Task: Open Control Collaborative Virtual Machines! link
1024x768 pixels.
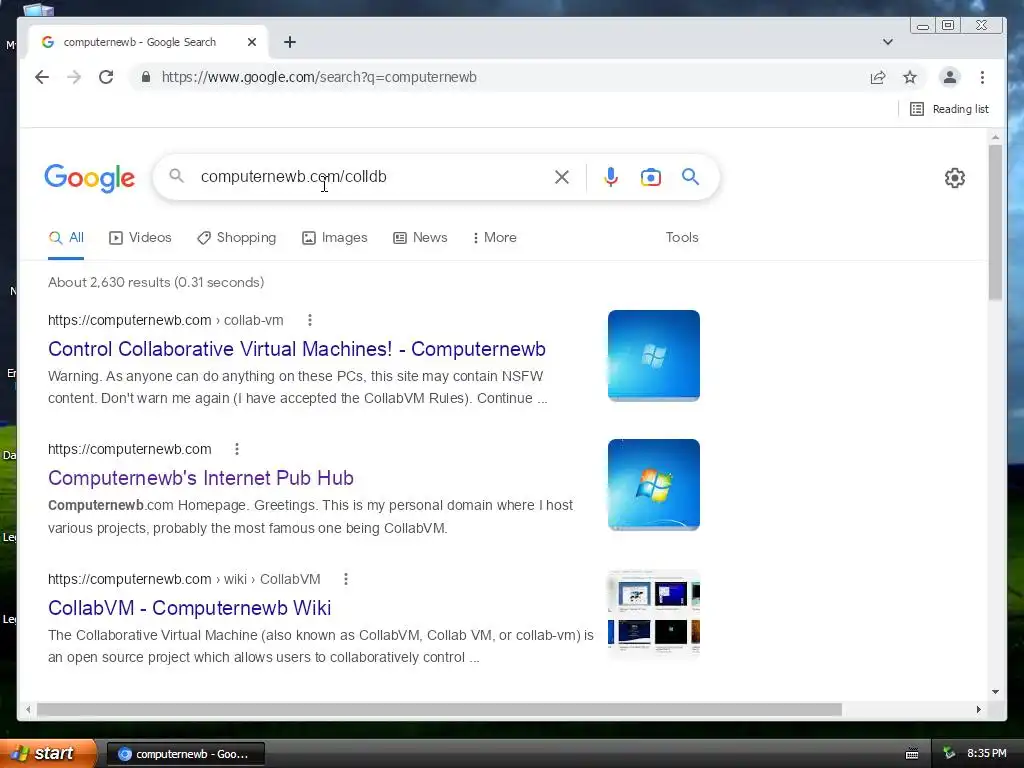Action: click(x=296, y=349)
